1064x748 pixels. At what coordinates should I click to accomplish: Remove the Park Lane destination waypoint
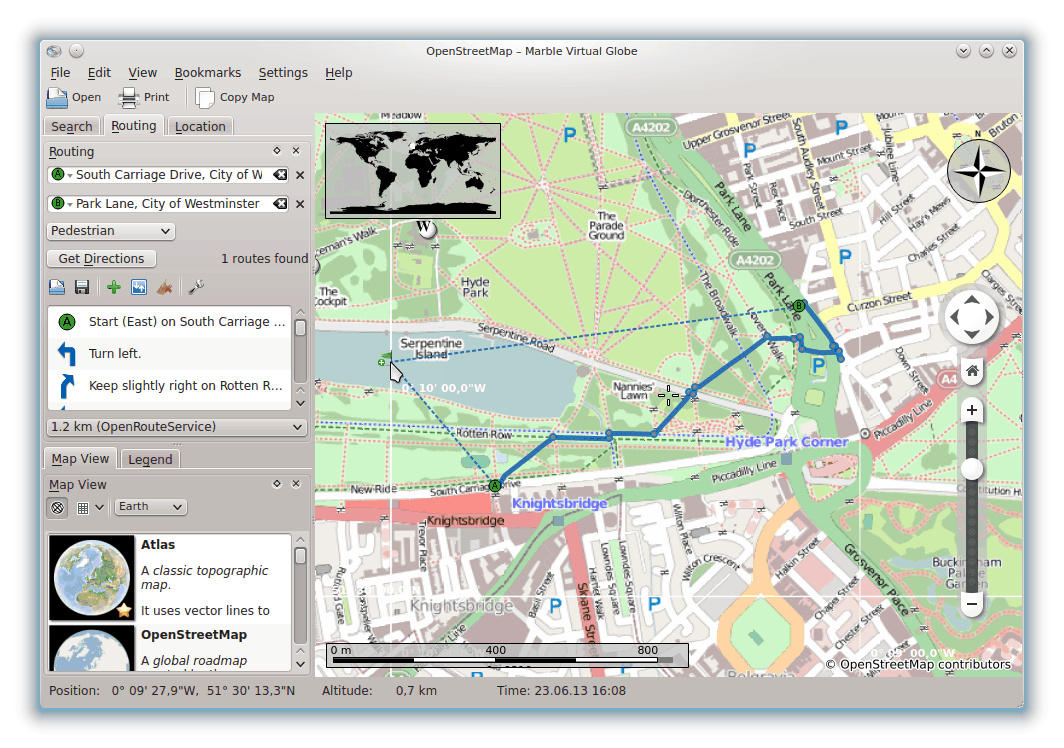point(300,204)
